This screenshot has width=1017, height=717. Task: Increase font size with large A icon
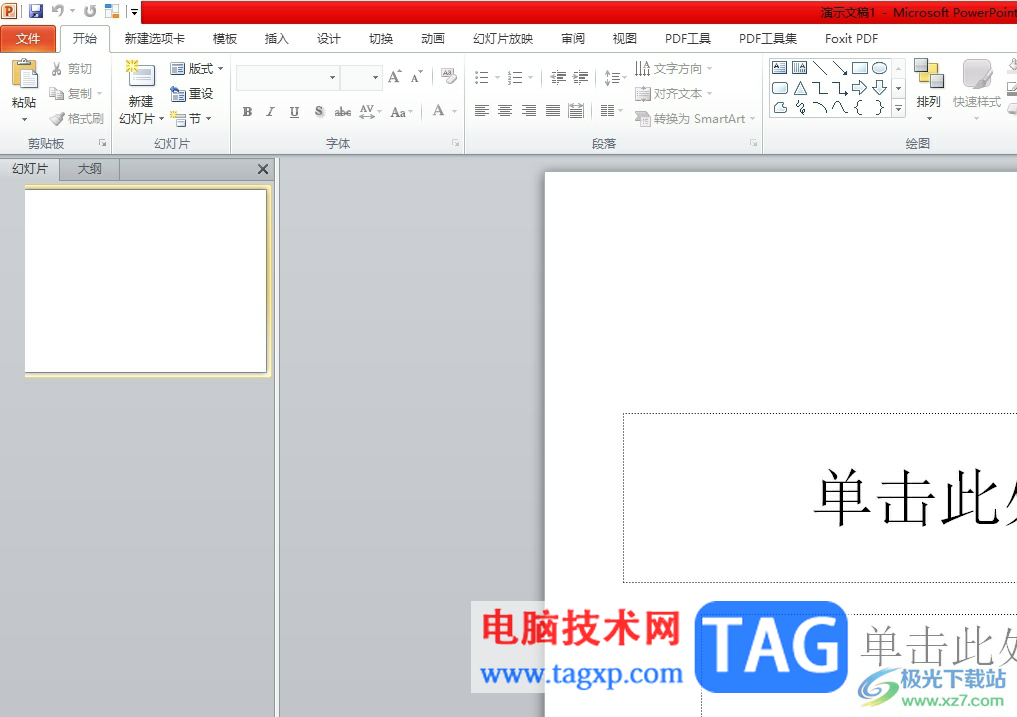(394, 77)
